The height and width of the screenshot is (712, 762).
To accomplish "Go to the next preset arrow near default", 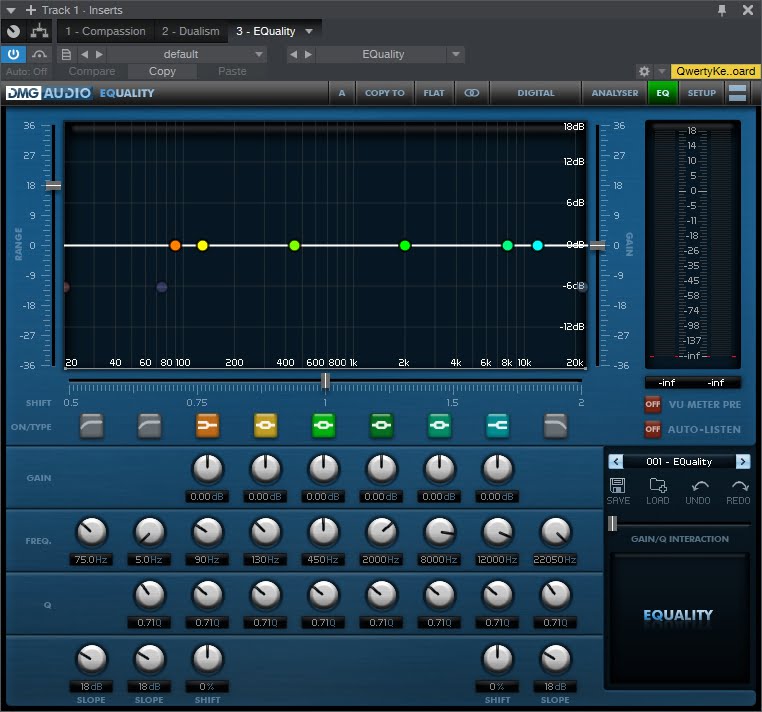I will click(x=99, y=54).
